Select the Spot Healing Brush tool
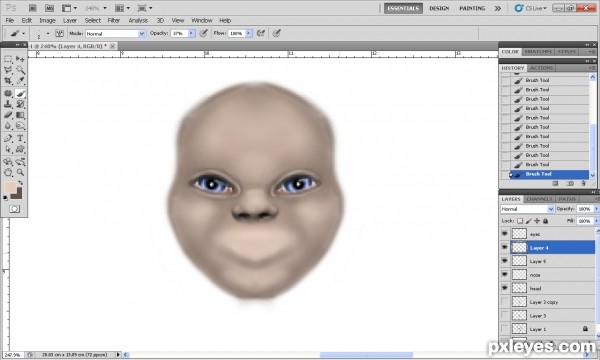 [x=8, y=93]
